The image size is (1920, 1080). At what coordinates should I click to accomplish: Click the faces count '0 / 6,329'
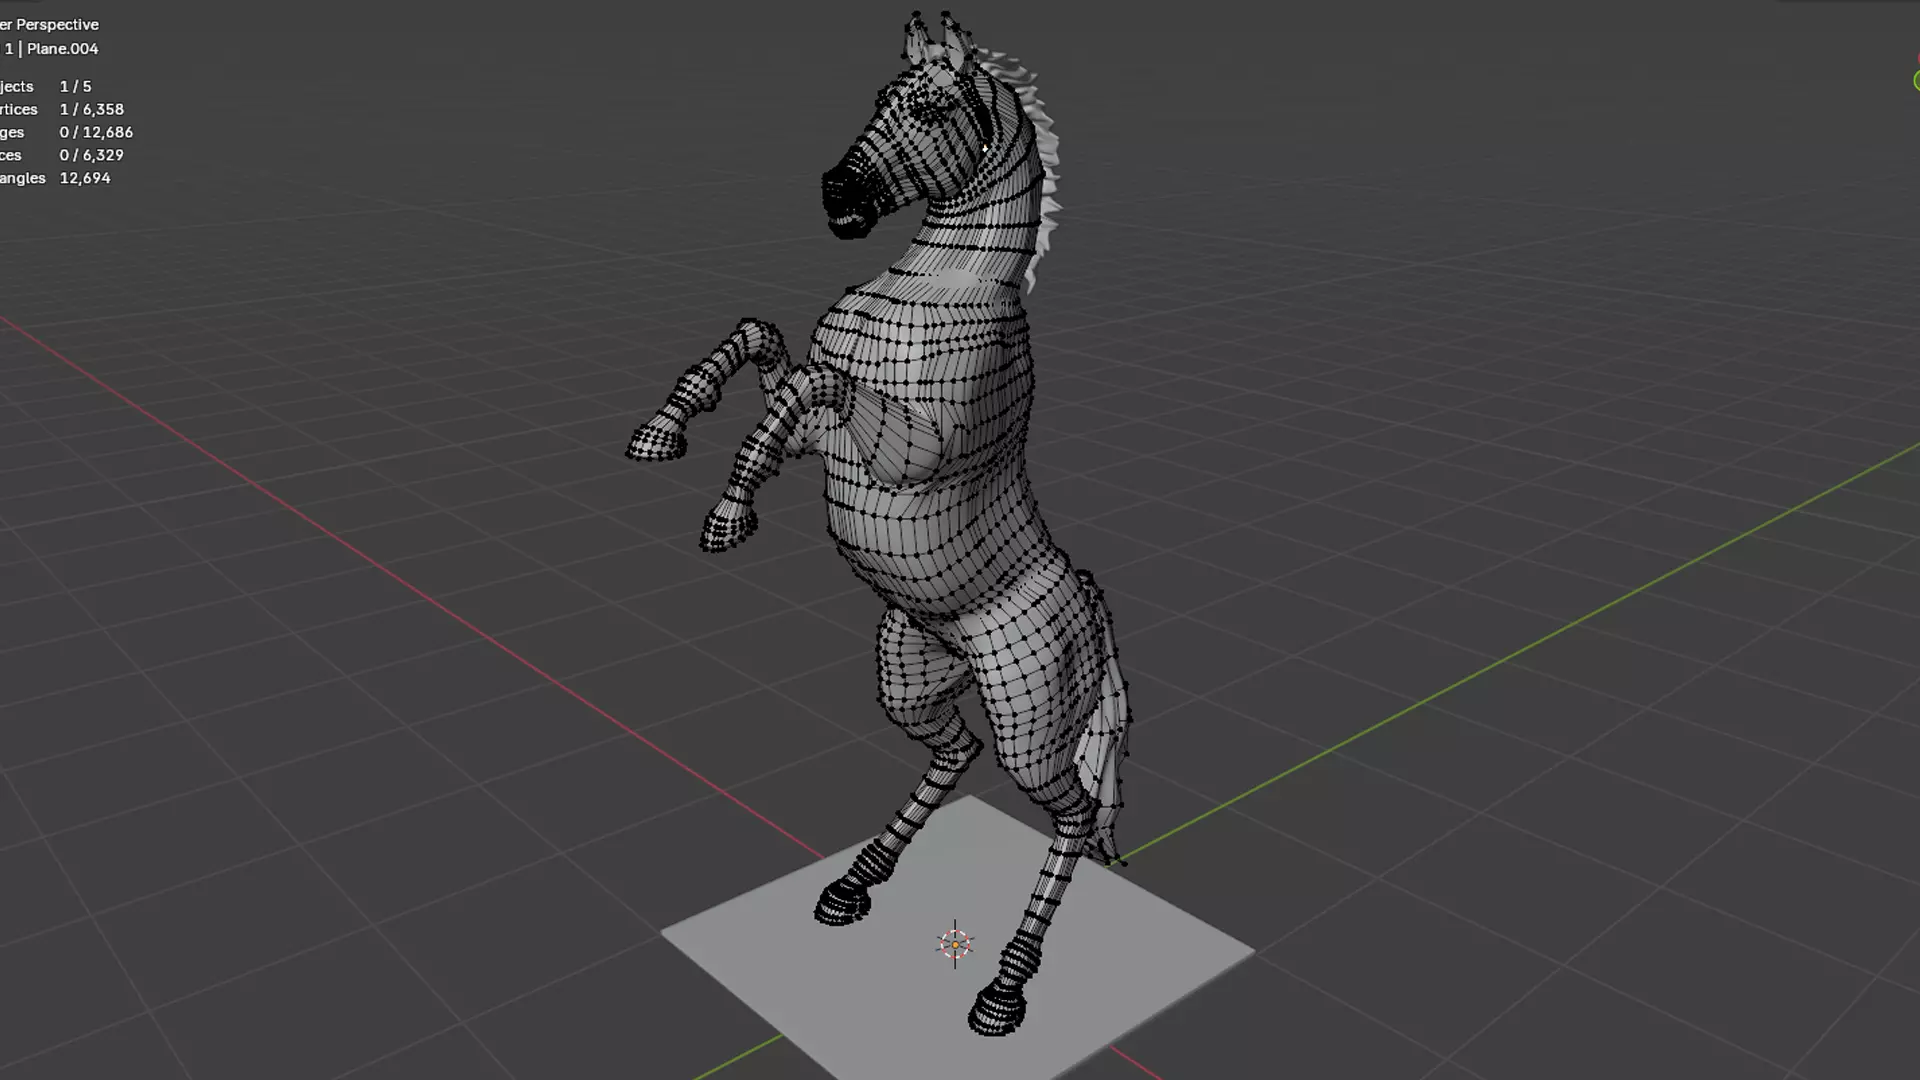[x=91, y=155]
